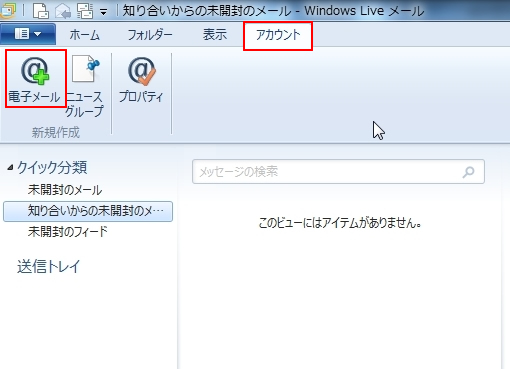This screenshot has width=510, height=369.
Task: Click the new document quick access icon
Action: coord(41,11)
